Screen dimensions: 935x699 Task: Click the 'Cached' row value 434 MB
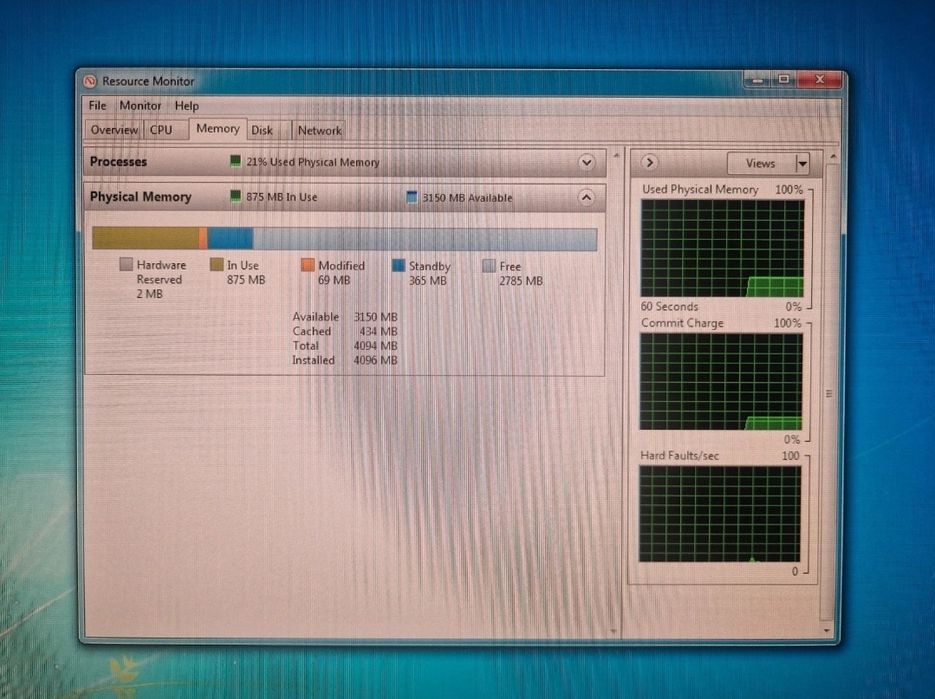coord(378,331)
